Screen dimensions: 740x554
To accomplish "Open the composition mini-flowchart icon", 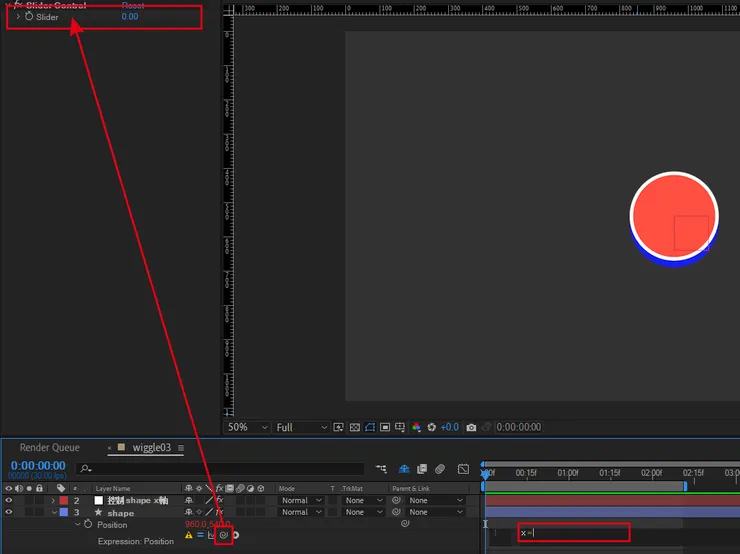I will click(381, 468).
